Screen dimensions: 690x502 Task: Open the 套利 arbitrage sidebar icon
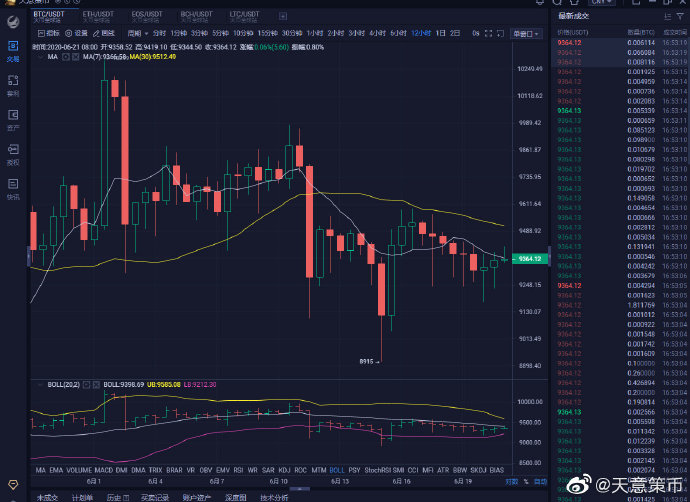[x=13, y=86]
